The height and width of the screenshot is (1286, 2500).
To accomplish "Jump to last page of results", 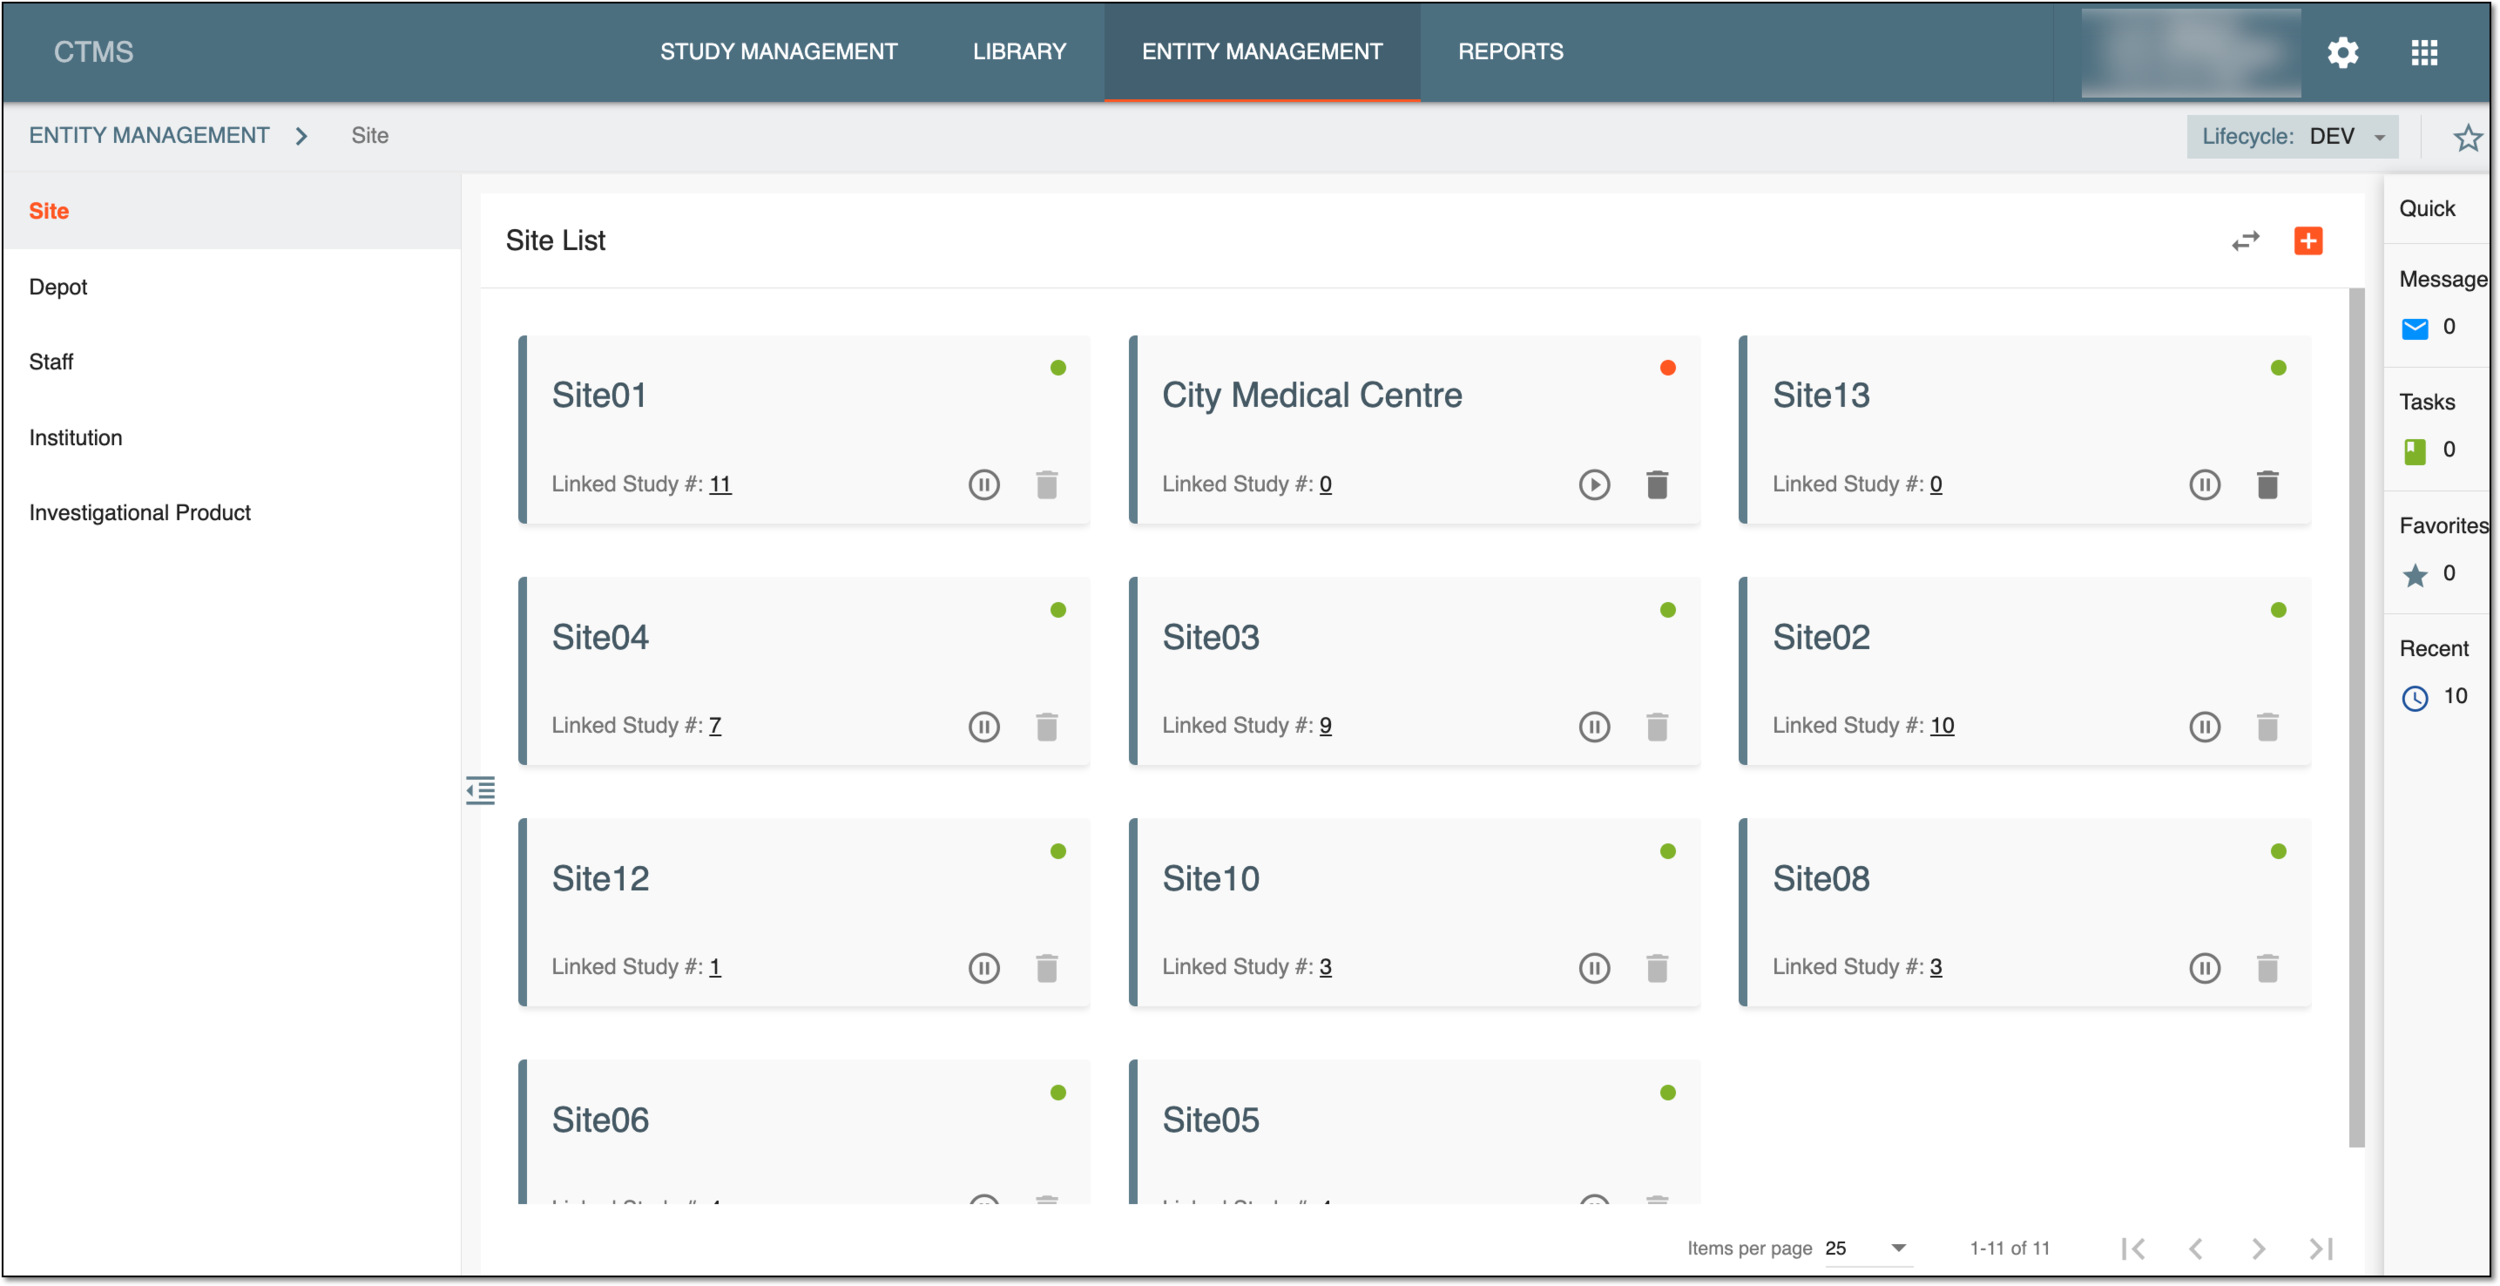I will tap(2321, 1248).
